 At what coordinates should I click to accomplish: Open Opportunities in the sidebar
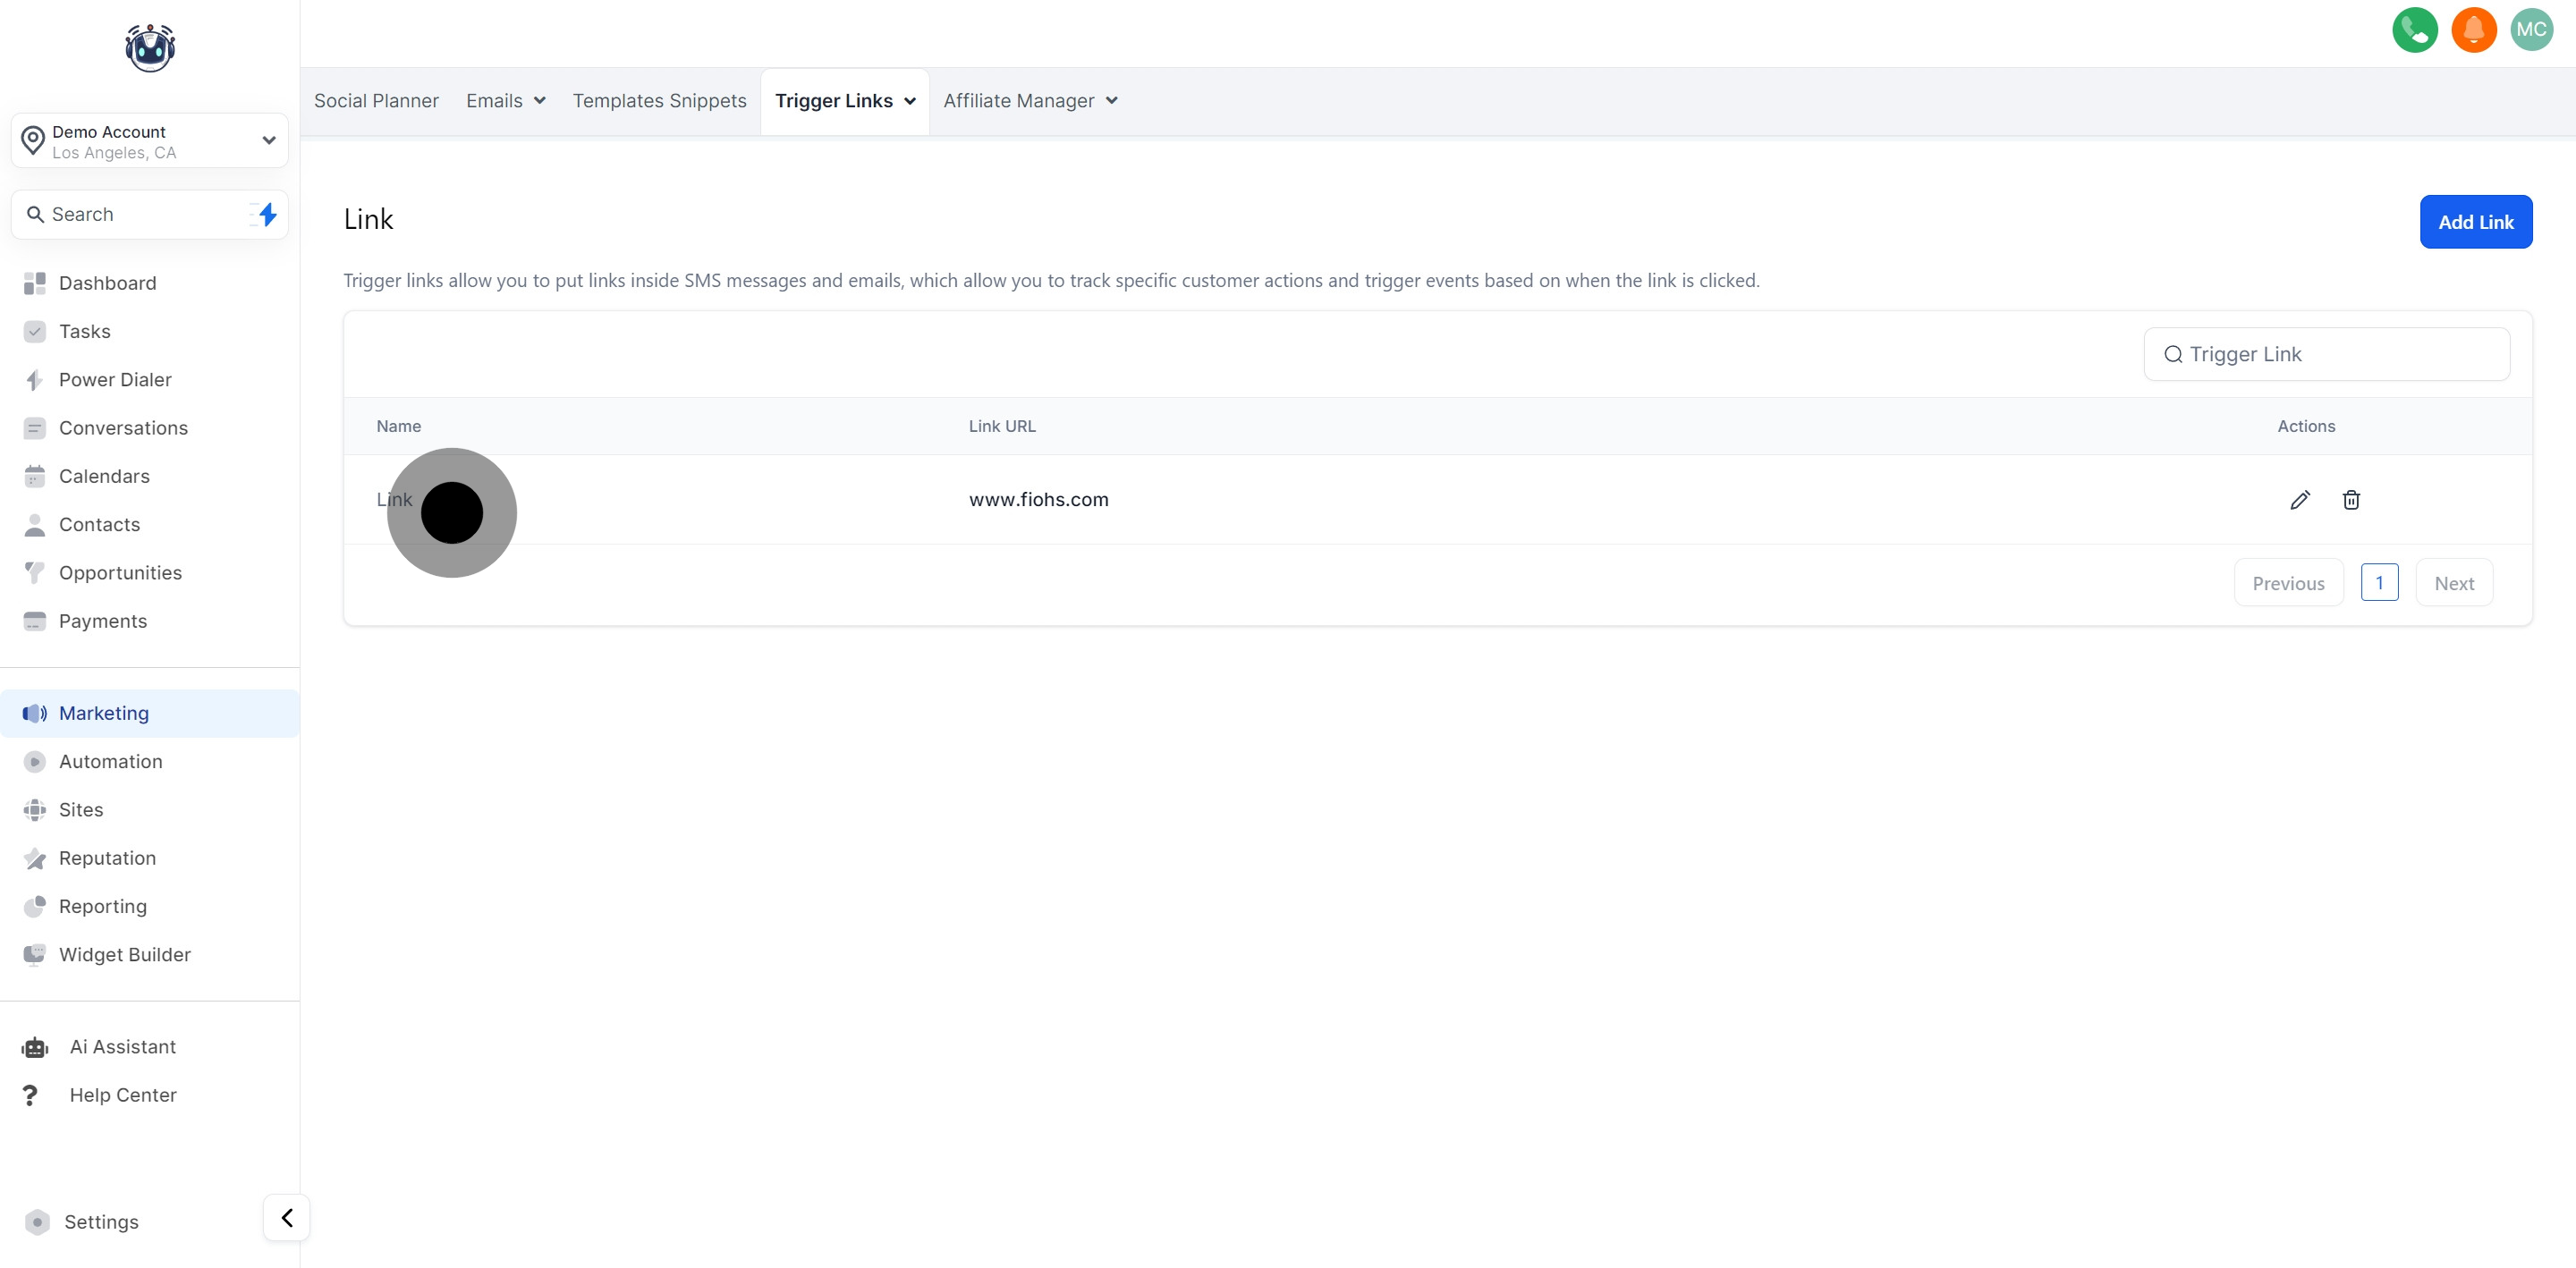[120, 573]
